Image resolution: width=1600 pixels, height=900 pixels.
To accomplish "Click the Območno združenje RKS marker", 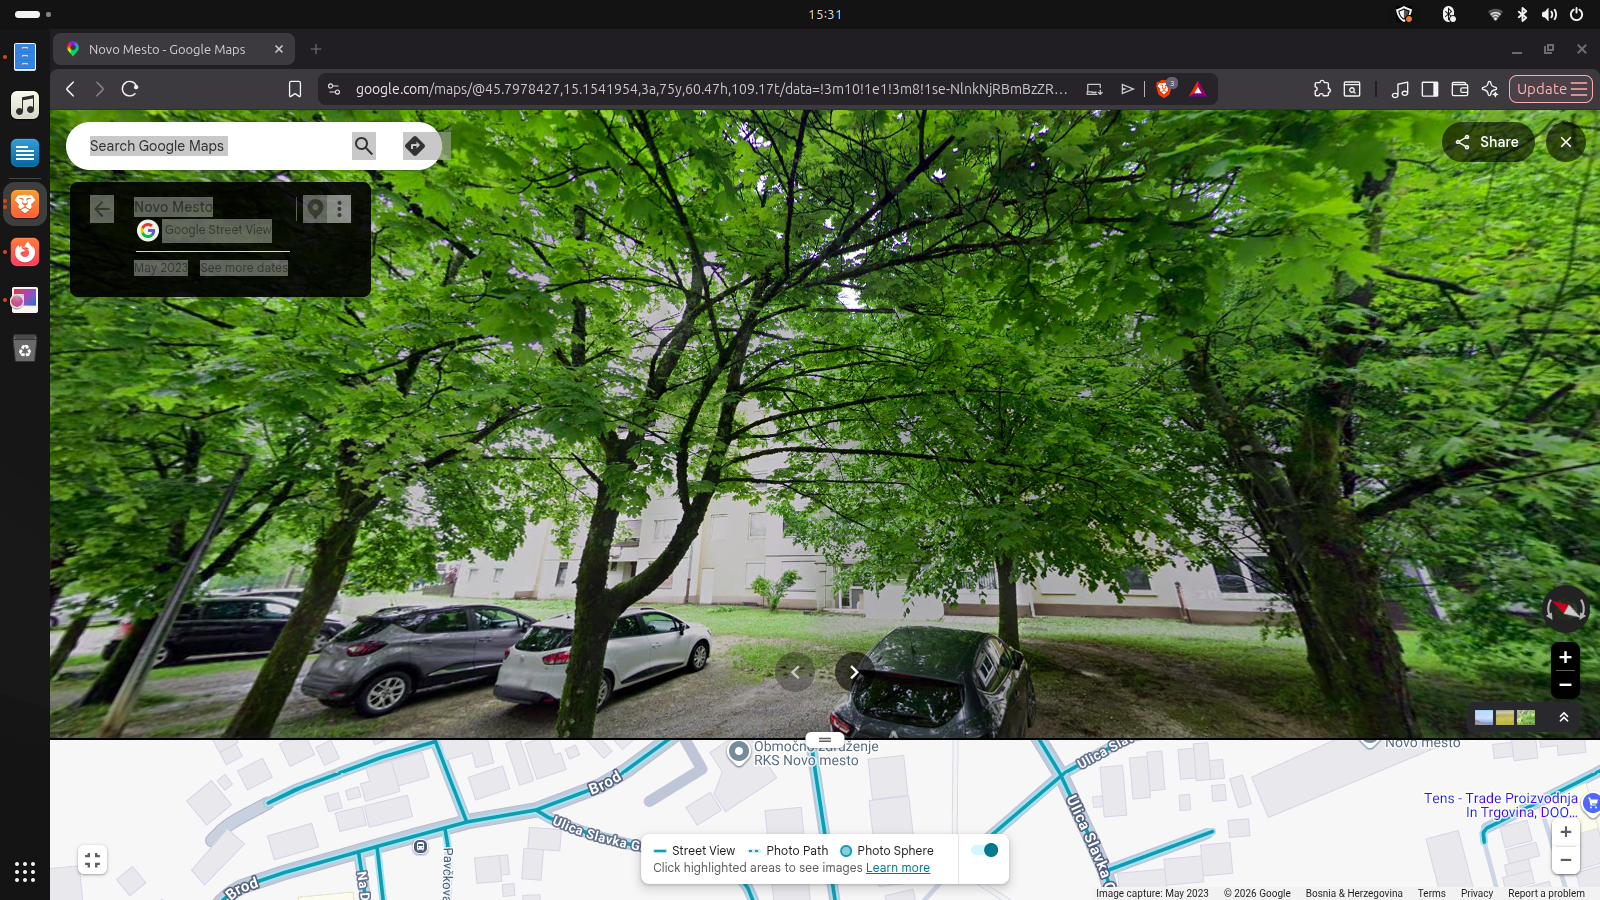I will (739, 752).
